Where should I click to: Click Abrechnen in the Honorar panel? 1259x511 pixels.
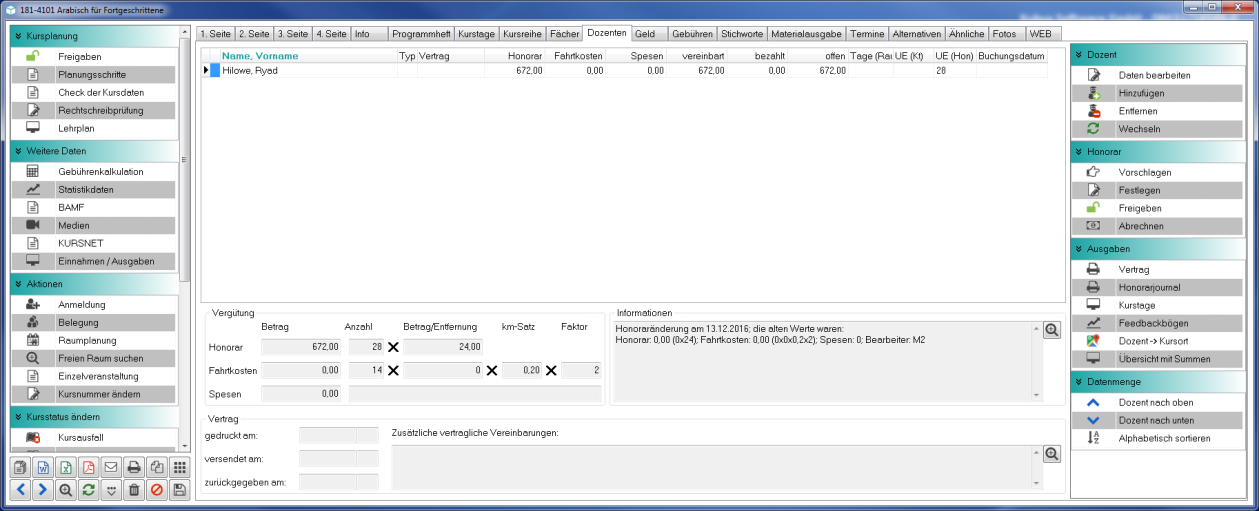coord(1157,226)
